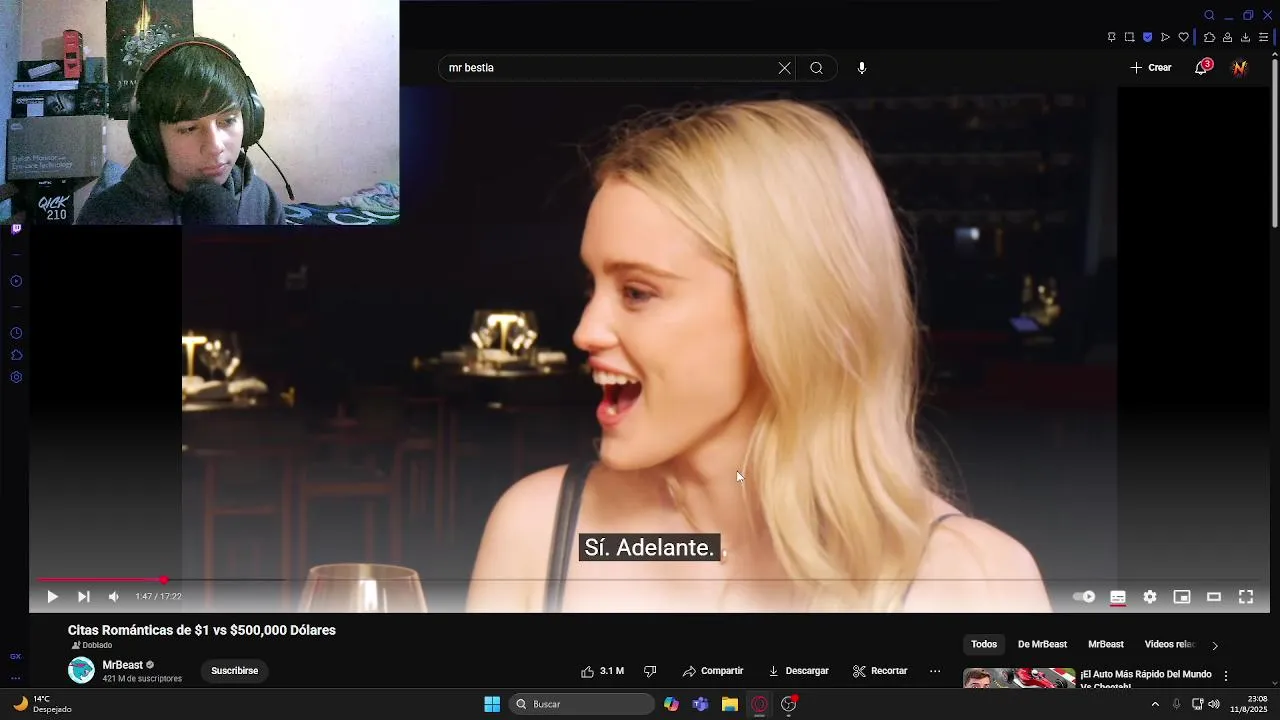Bookmark page with heart icon
Screen dimensions: 1280x720
click(1183, 37)
